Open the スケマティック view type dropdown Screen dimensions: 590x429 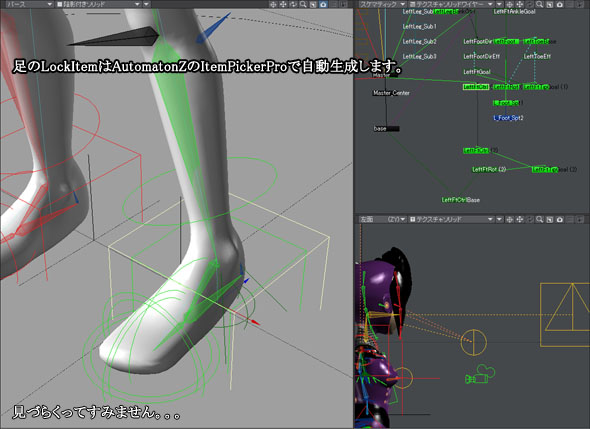pos(382,4)
